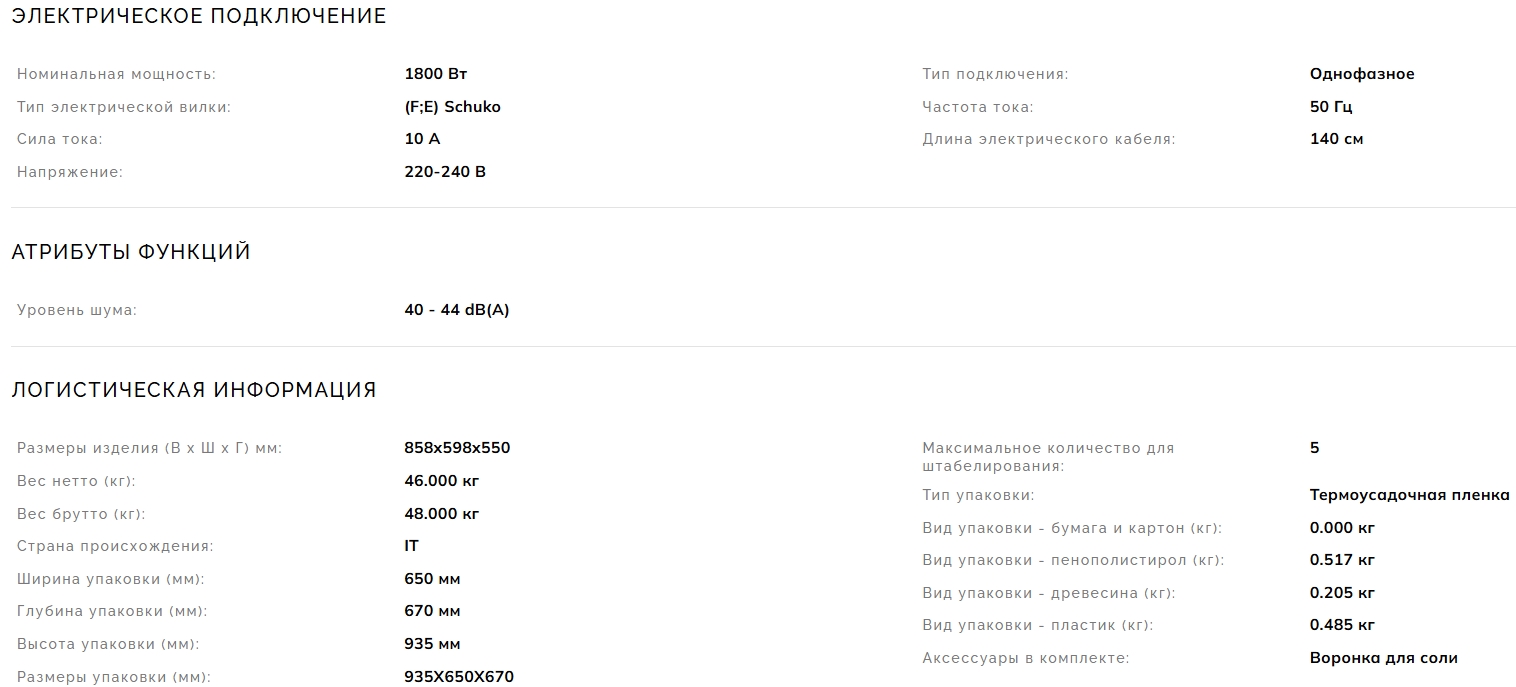This screenshot has width=1516, height=687.
Task: Click the Уровень шума label
Action: [x=77, y=310]
